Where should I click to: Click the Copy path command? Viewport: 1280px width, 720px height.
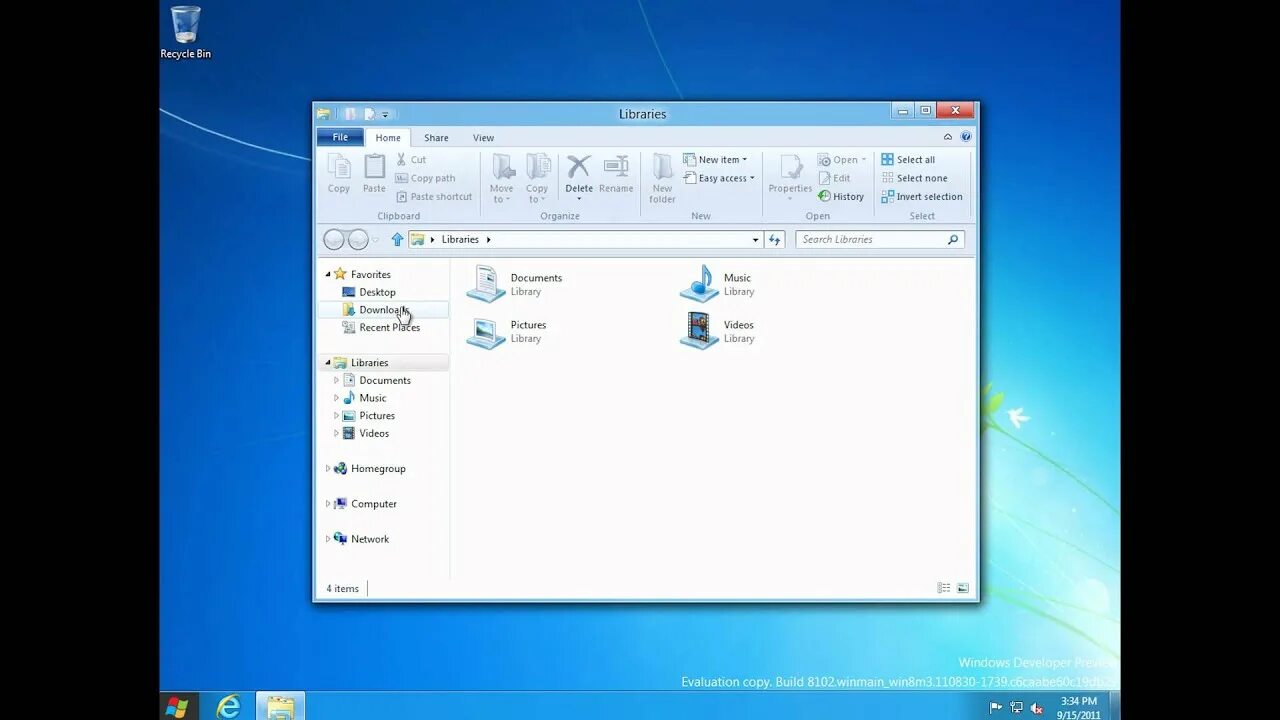pyautogui.click(x=425, y=178)
